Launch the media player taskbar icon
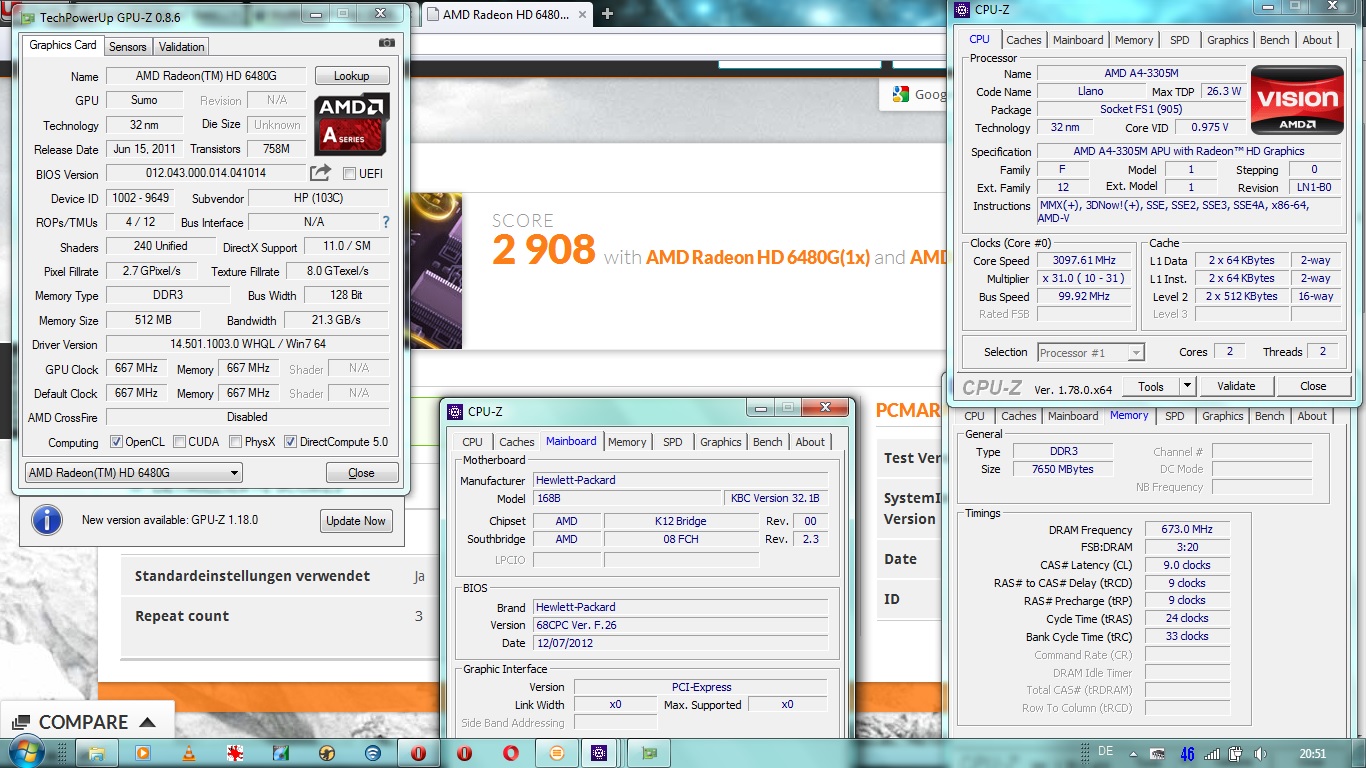Image resolution: width=1366 pixels, height=768 pixels. (142, 753)
